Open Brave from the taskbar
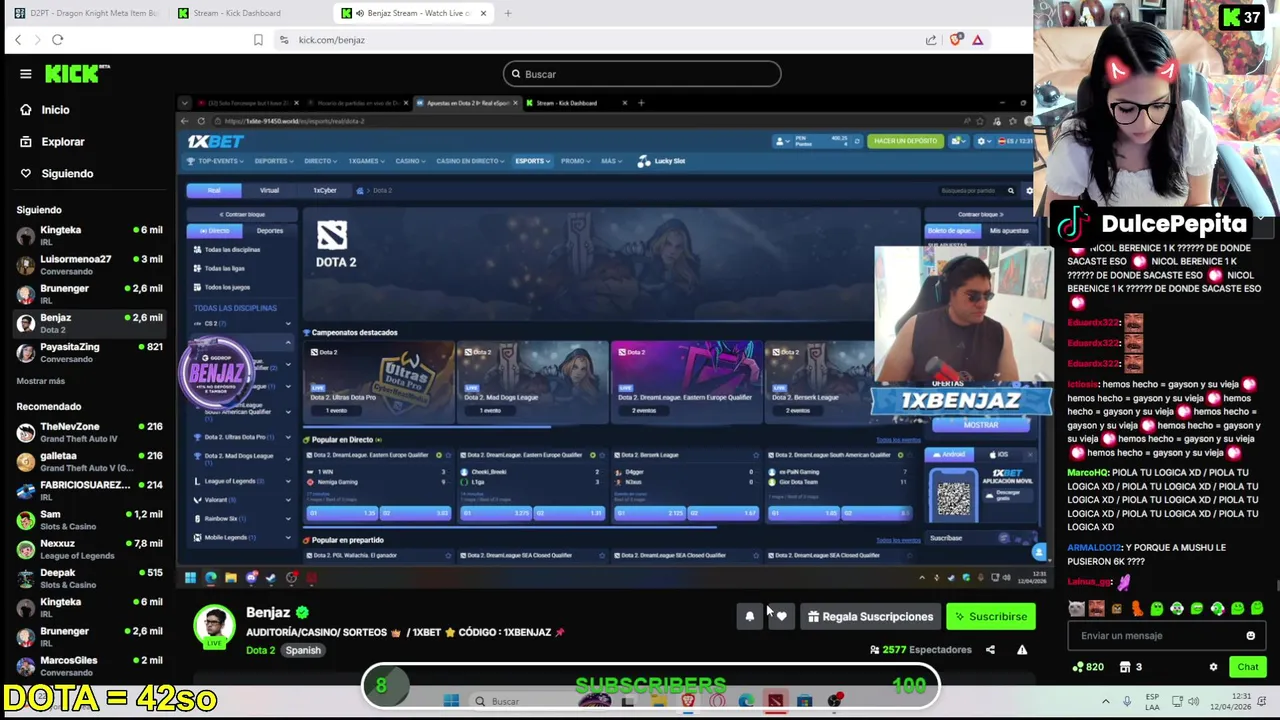This screenshot has width=1280, height=720. tap(687, 701)
